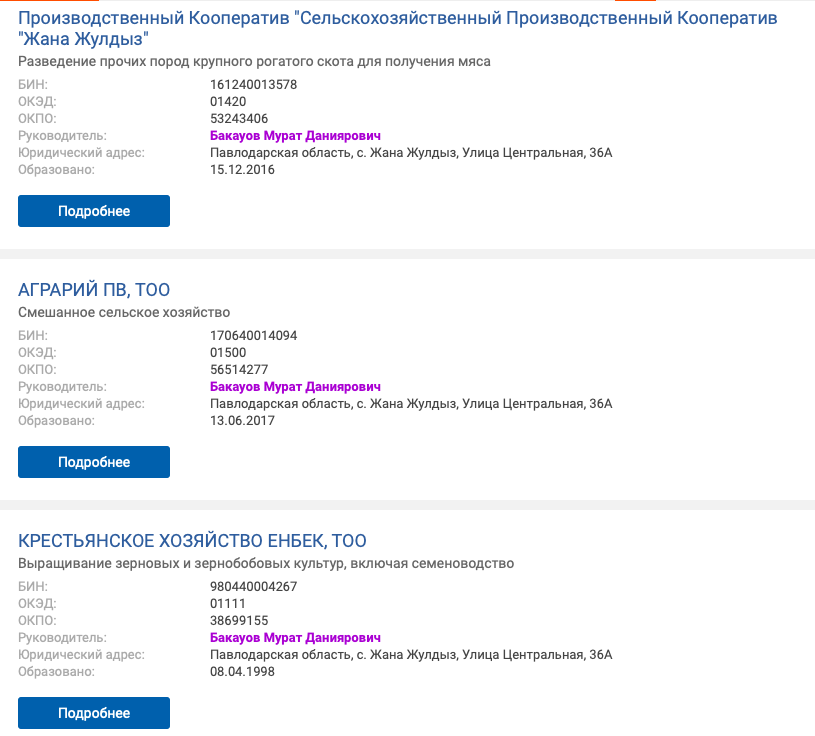Viewport: 815px width, 736px height.
Task: Open the "Жана Жулдыз" production cooperative title link
Action: click(398, 18)
